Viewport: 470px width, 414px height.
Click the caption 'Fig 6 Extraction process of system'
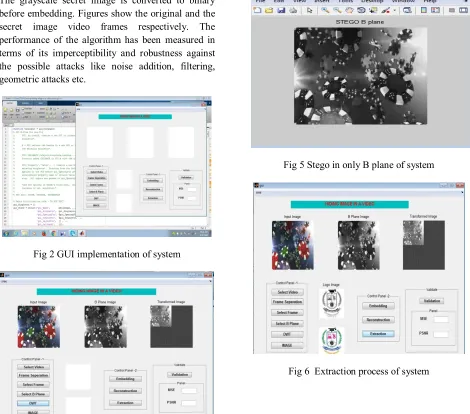(359, 371)
